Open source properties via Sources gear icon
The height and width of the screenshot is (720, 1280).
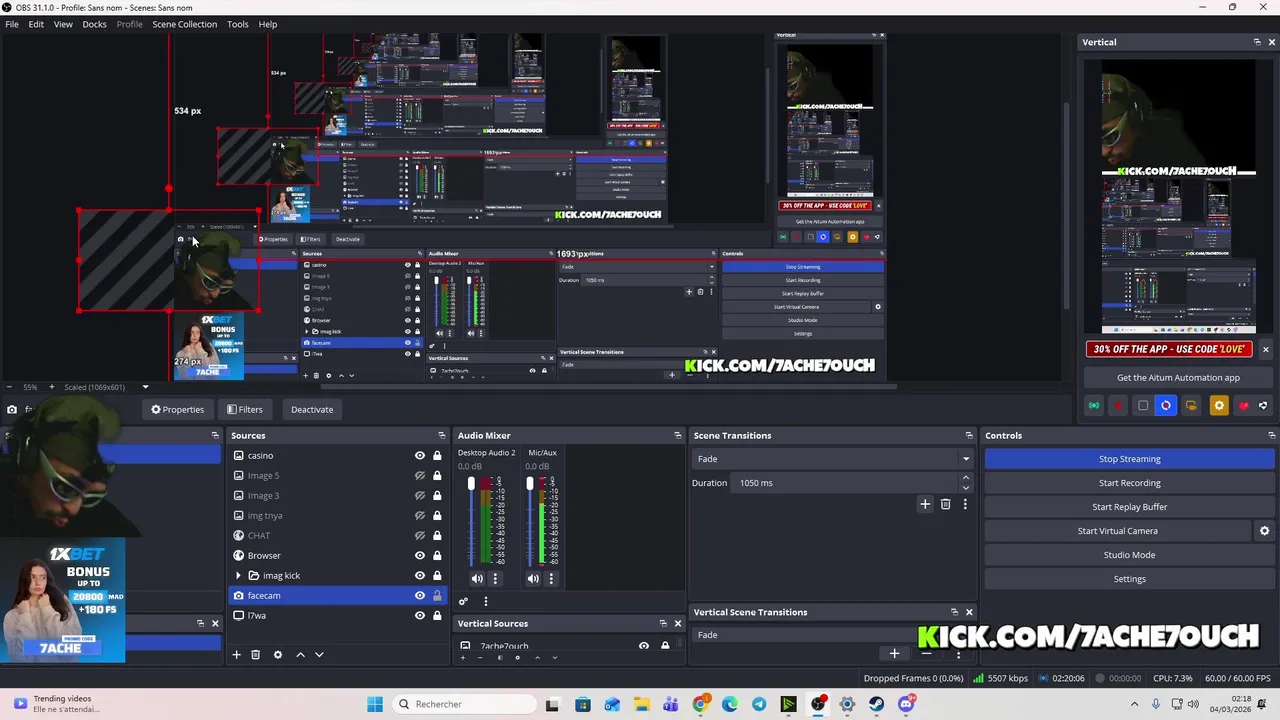[x=278, y=654]
